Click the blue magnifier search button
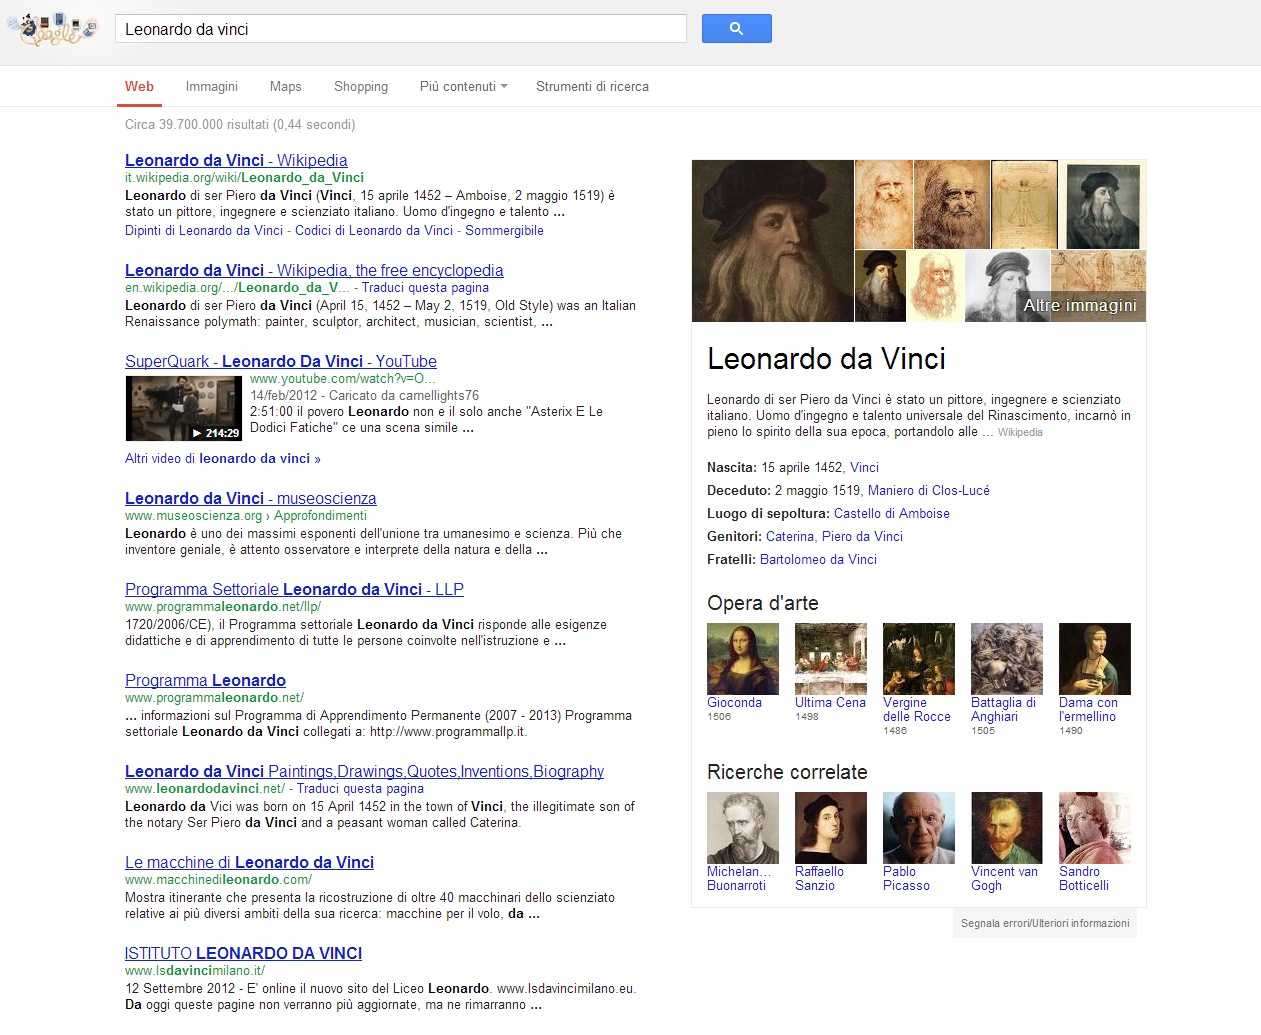Screen dimensions: 1261x1035 736,29
